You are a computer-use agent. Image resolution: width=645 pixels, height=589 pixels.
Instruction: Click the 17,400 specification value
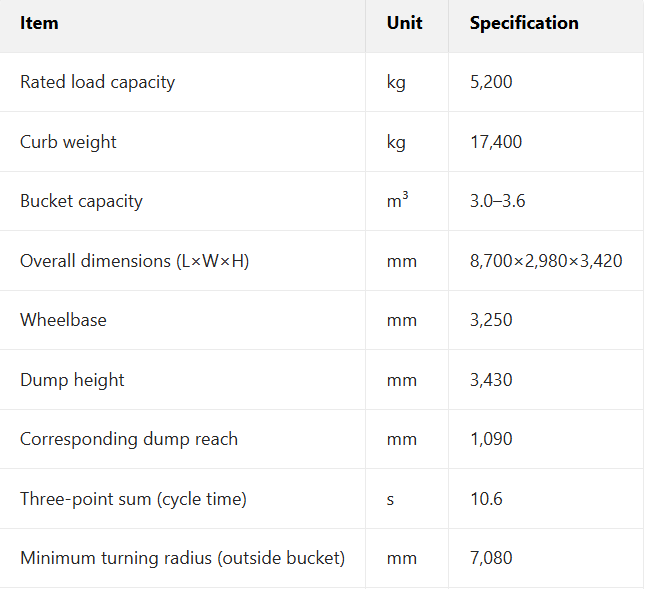[x=496, y=142]
